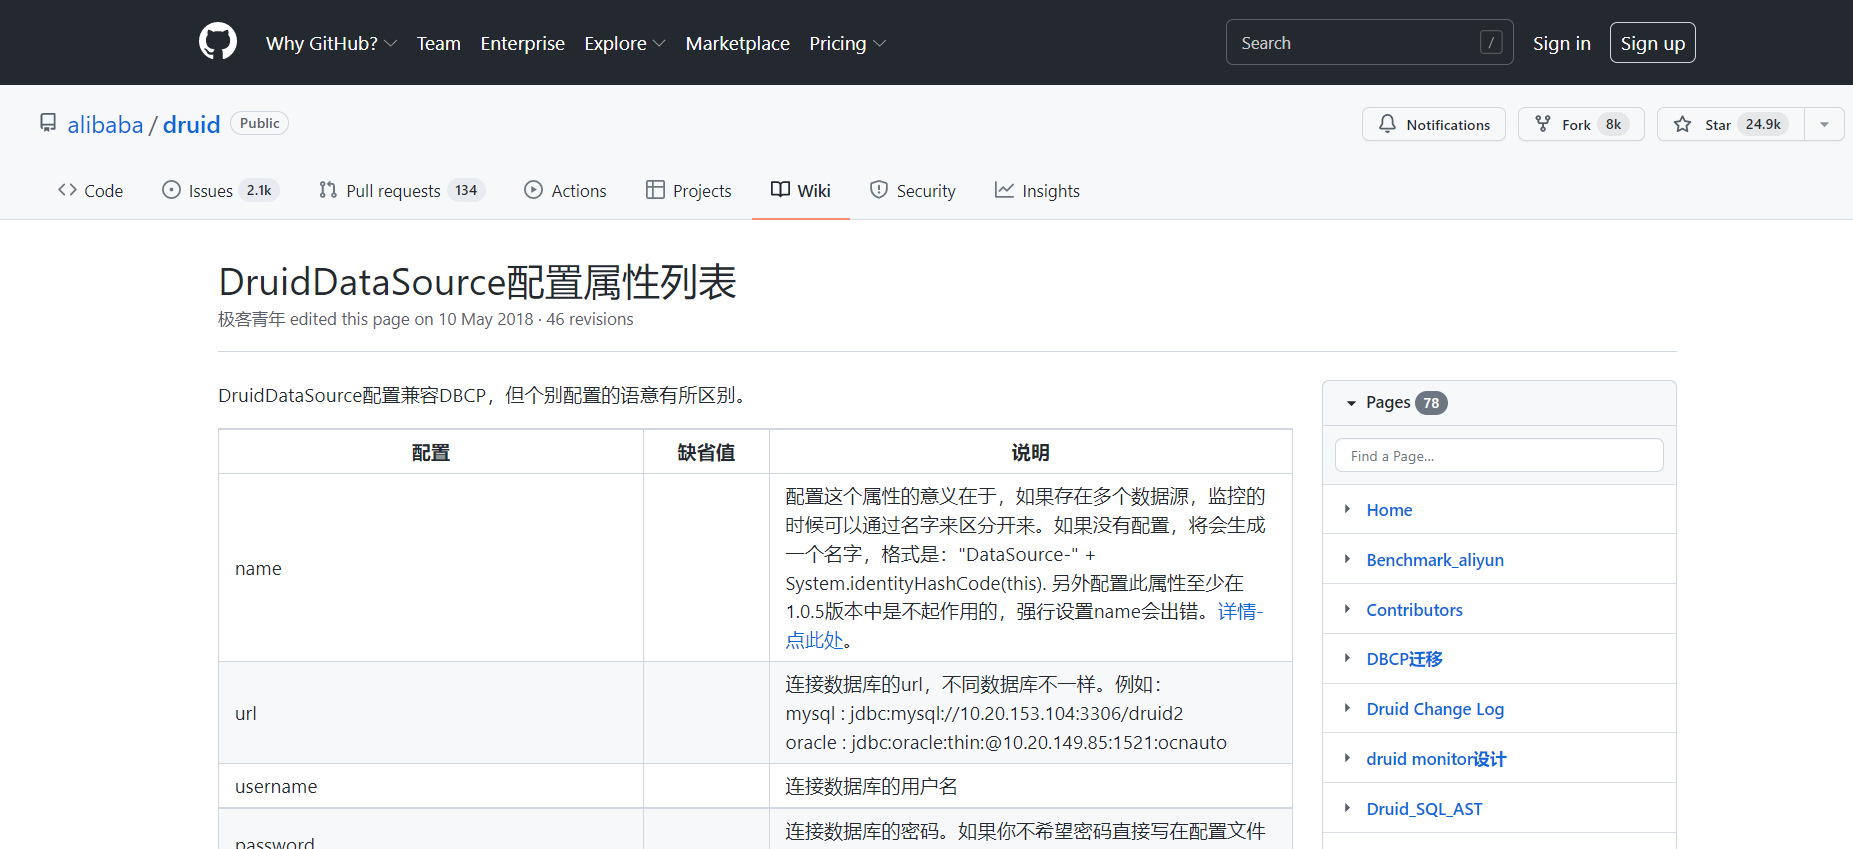Switch to the Code tab
Image resolution: width=1853 pixels, height=849 pixels.
(x=90, y=190)
